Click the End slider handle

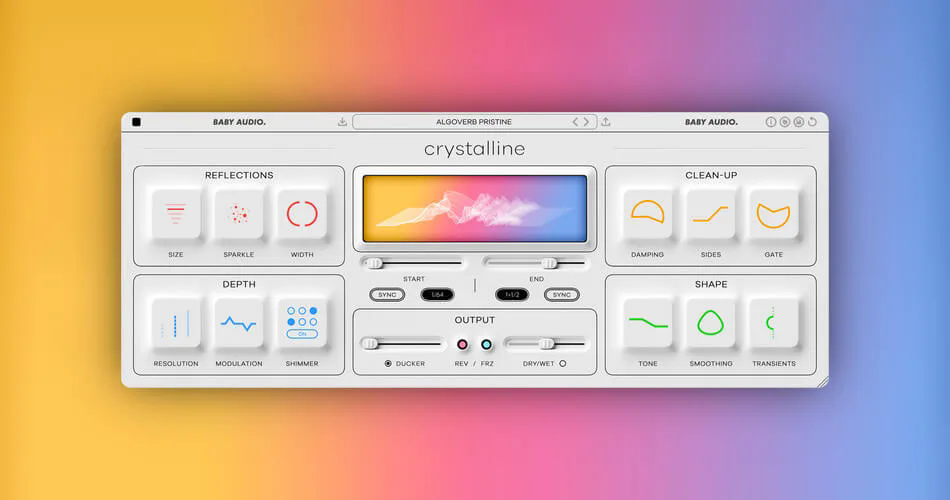point(550,263)
